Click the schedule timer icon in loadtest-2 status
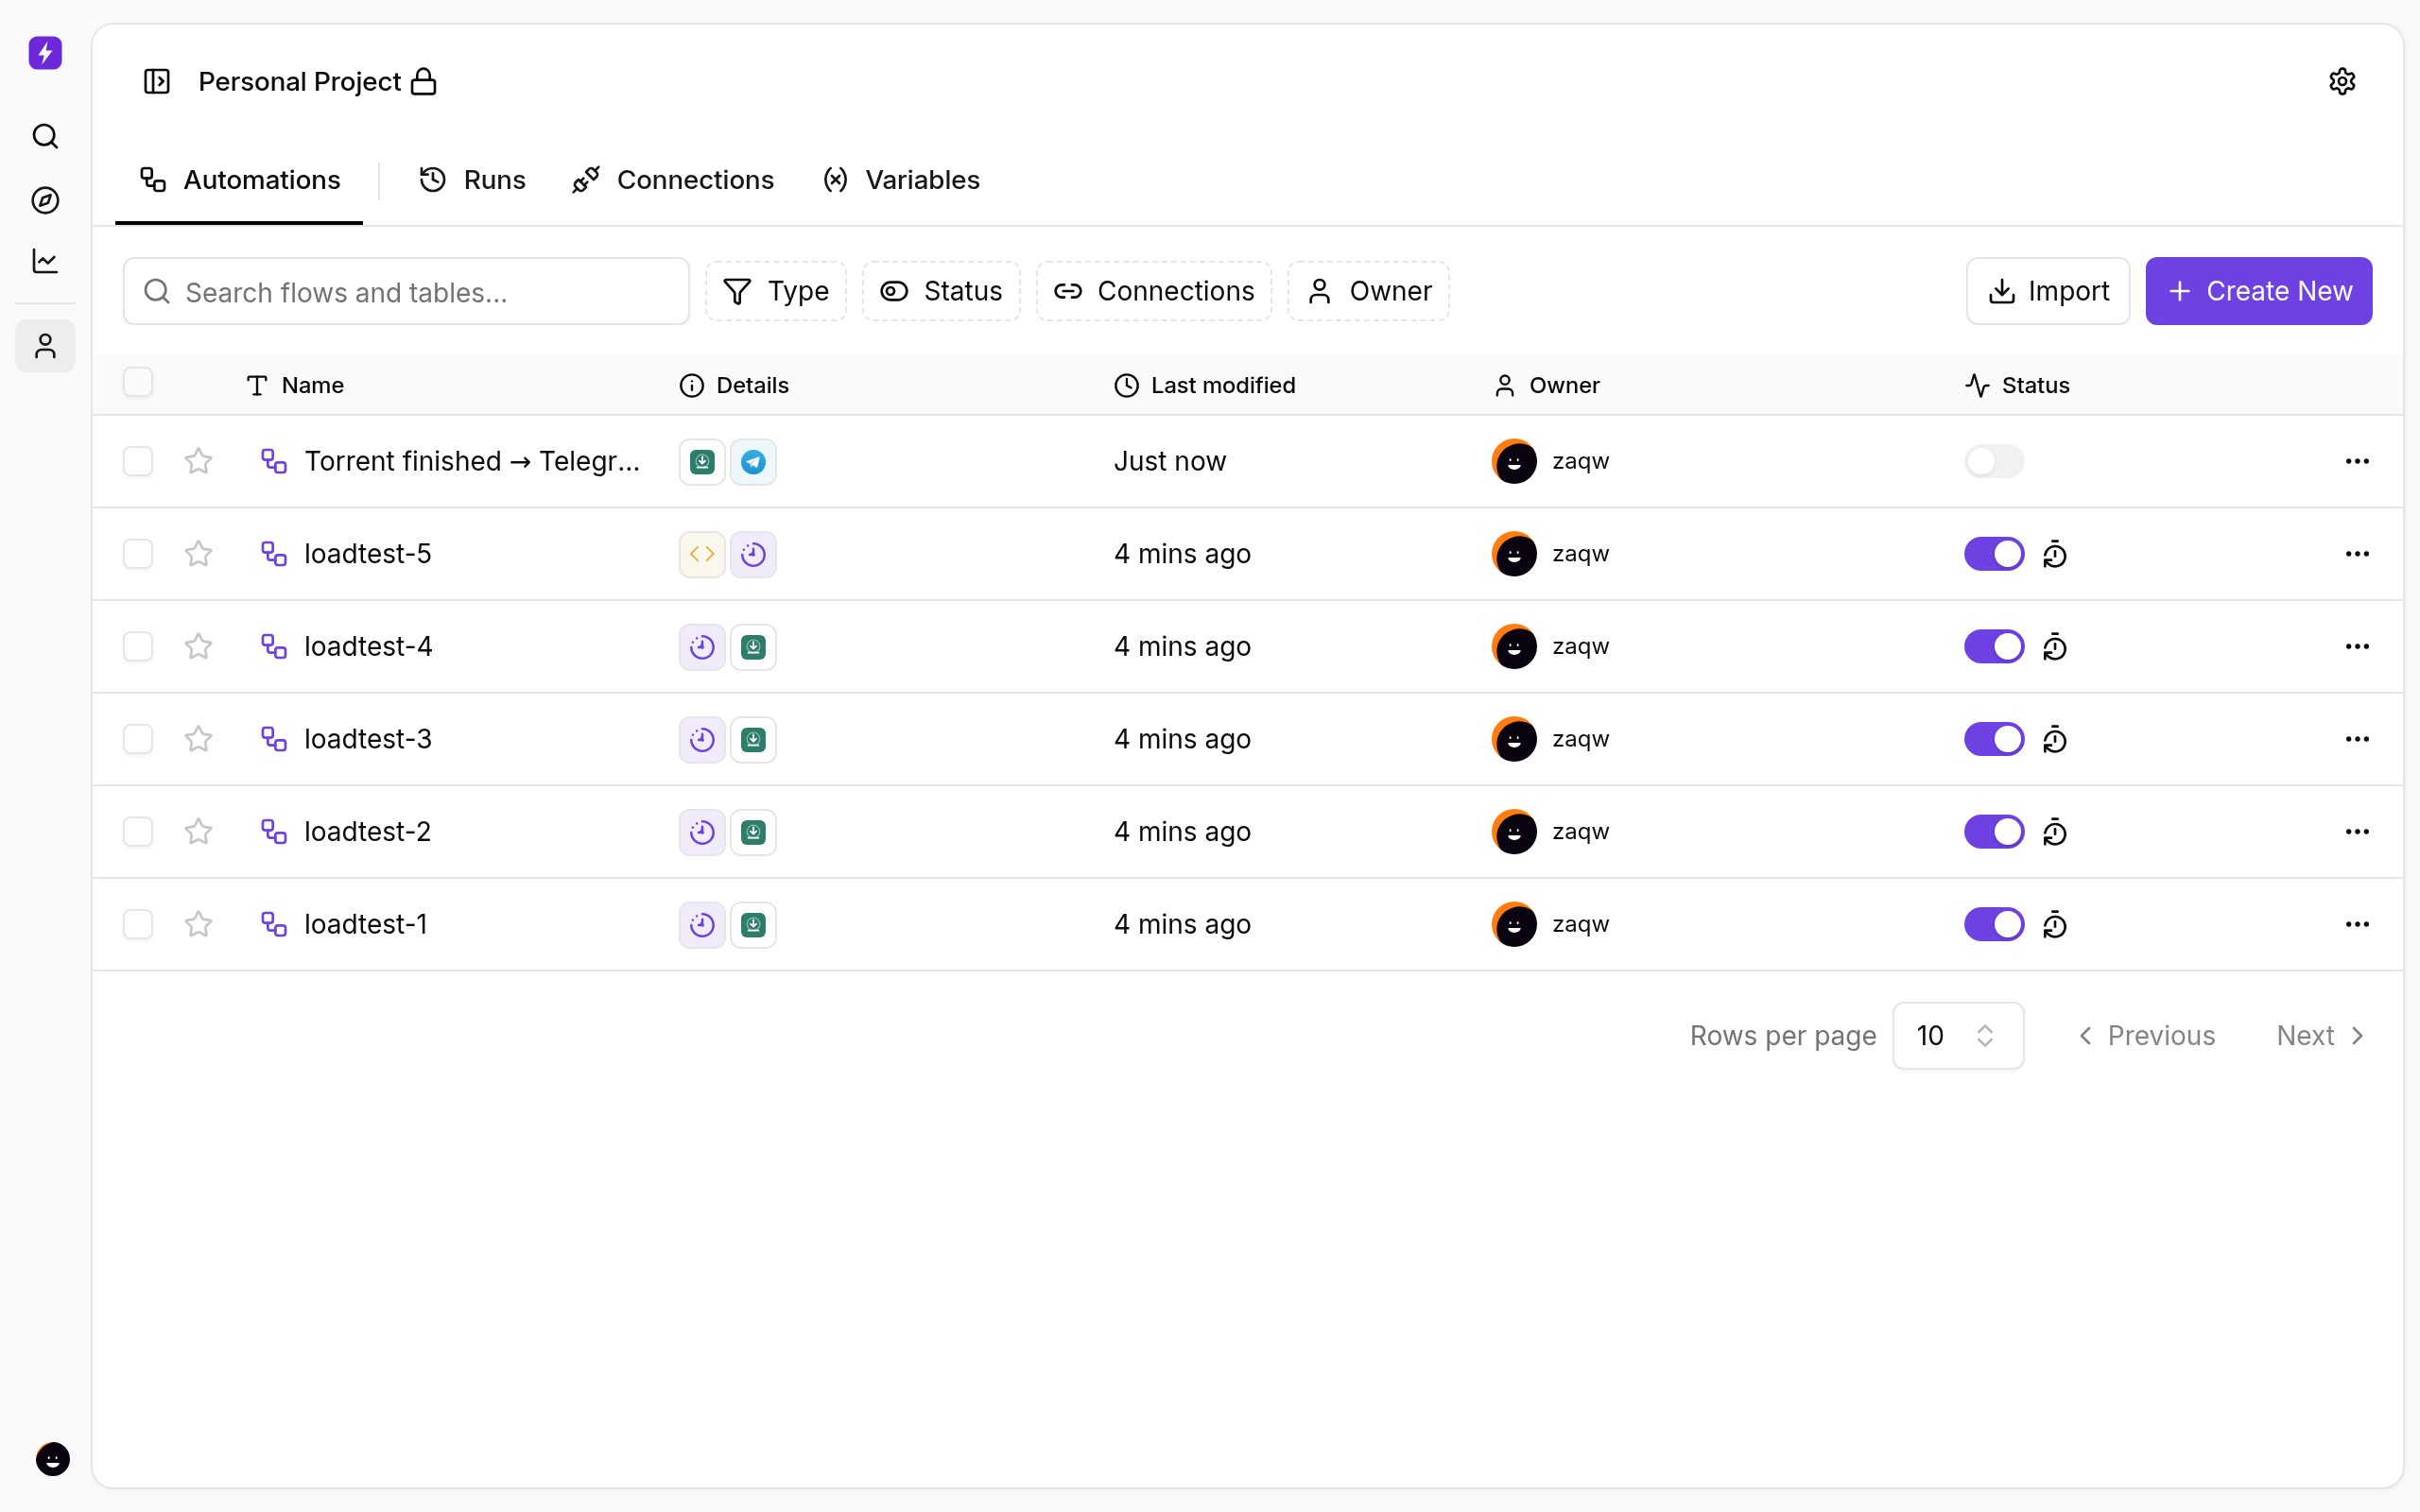Image resolution: width=2420 pixels, height=1512 pixels. click(2054, 832)
